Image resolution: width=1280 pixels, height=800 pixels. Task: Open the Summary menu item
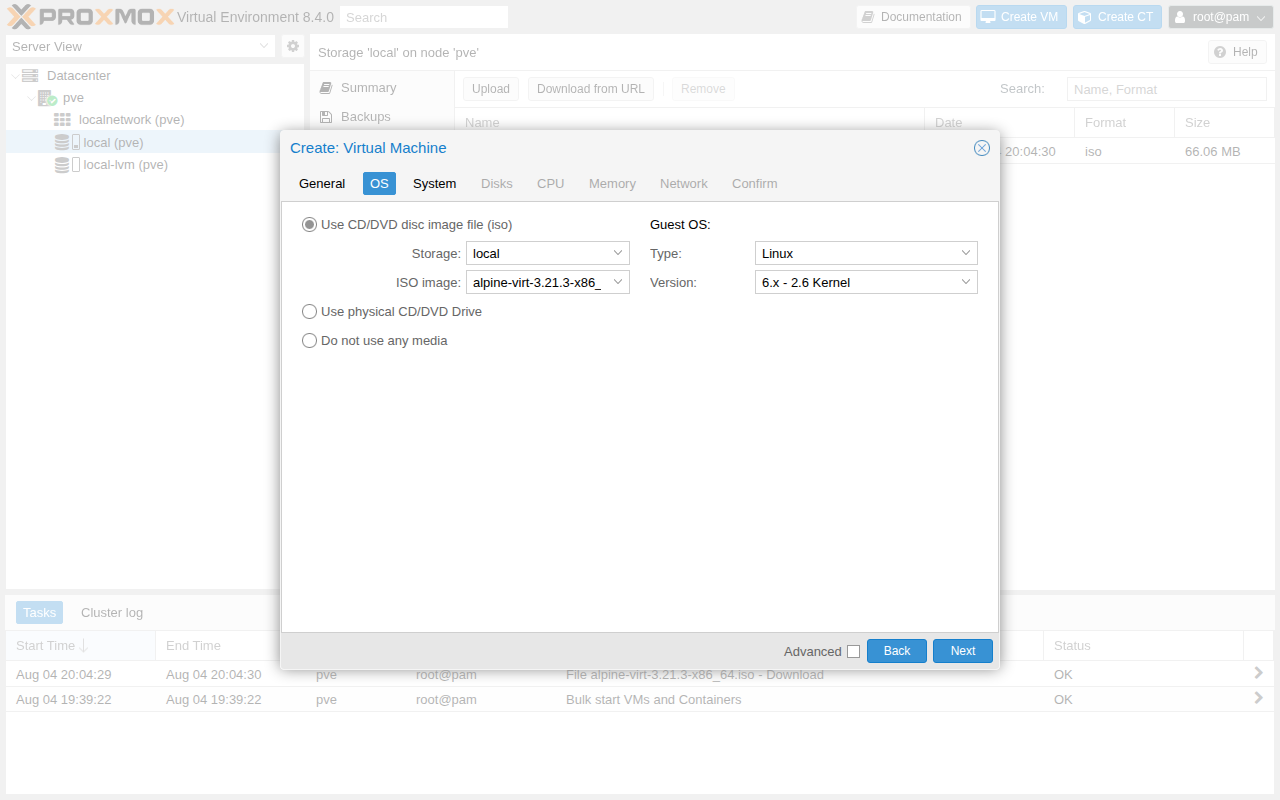(x=380, y=88)
